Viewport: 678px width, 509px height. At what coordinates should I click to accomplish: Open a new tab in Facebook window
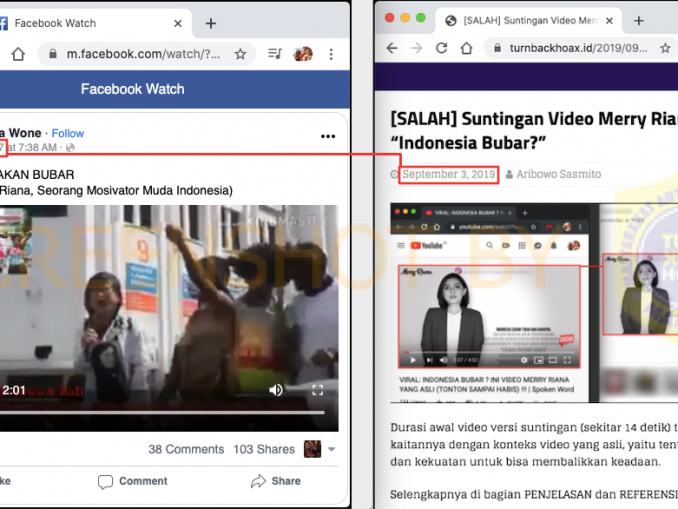211,23
